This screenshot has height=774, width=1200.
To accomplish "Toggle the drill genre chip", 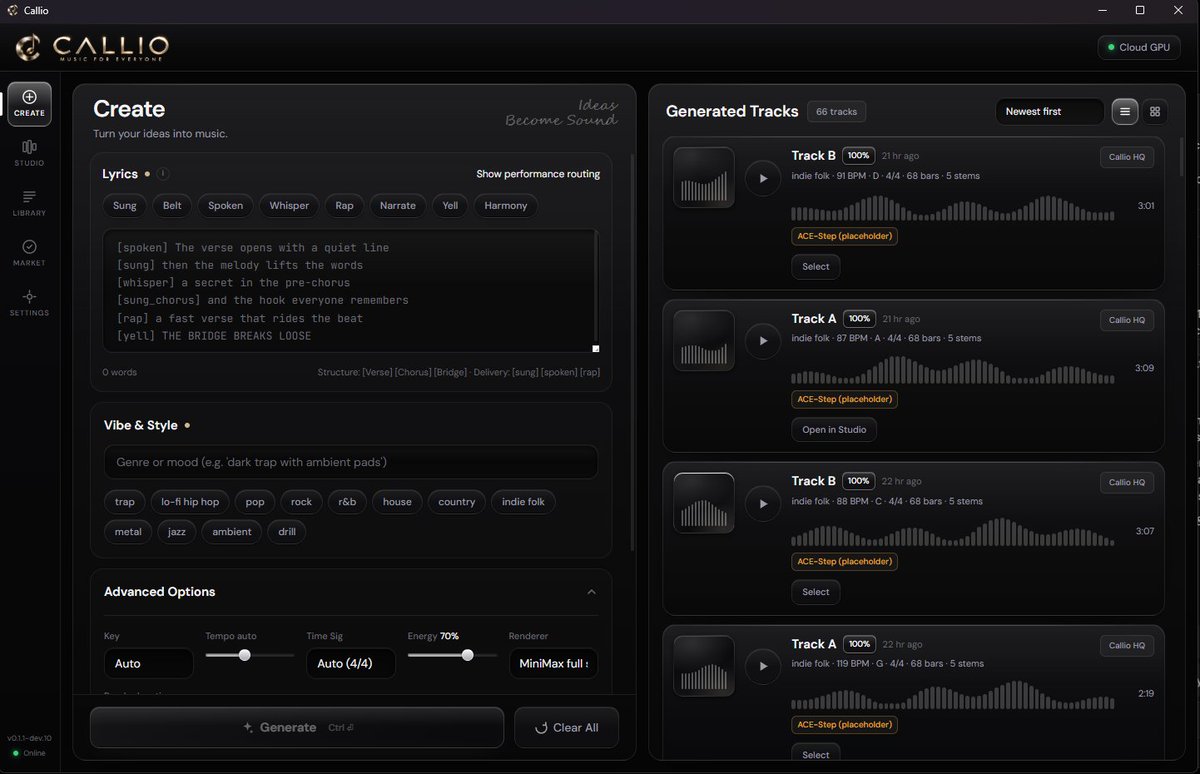I will point(287,532).
